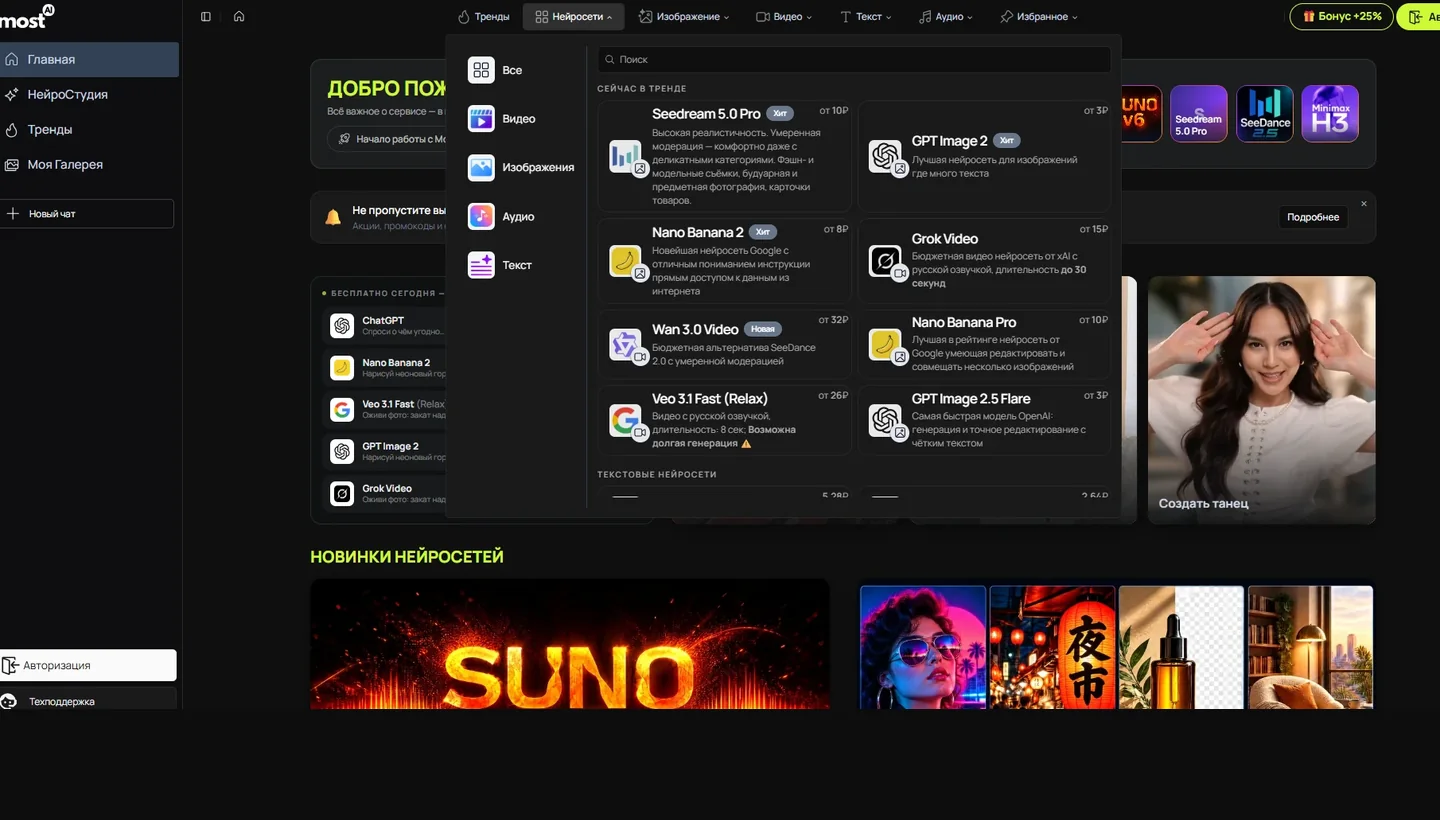Go to Главная in the sidebar
This screenshot has height=820, width=1440.
(88, 60)
